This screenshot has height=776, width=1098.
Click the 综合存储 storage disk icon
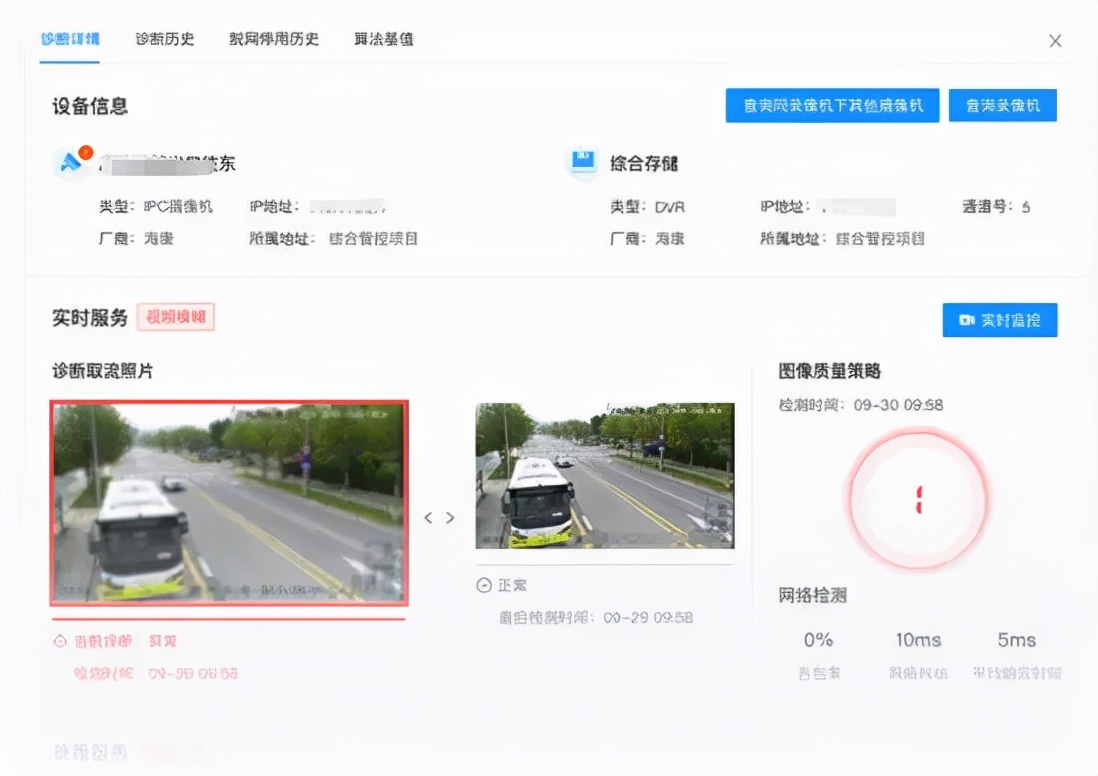tap(583, 162)
